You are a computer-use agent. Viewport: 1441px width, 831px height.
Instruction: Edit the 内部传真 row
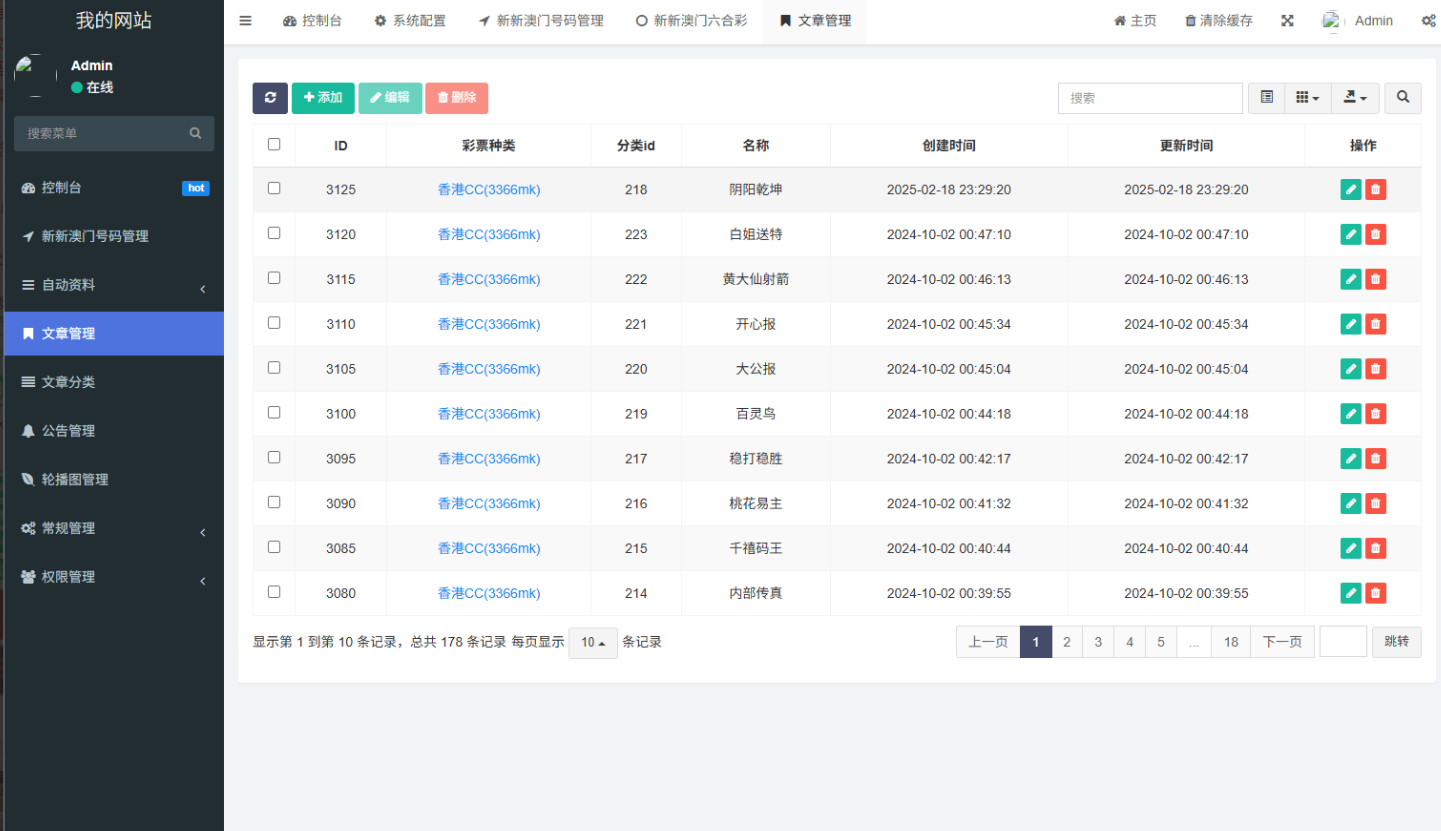click(1351, 593)
